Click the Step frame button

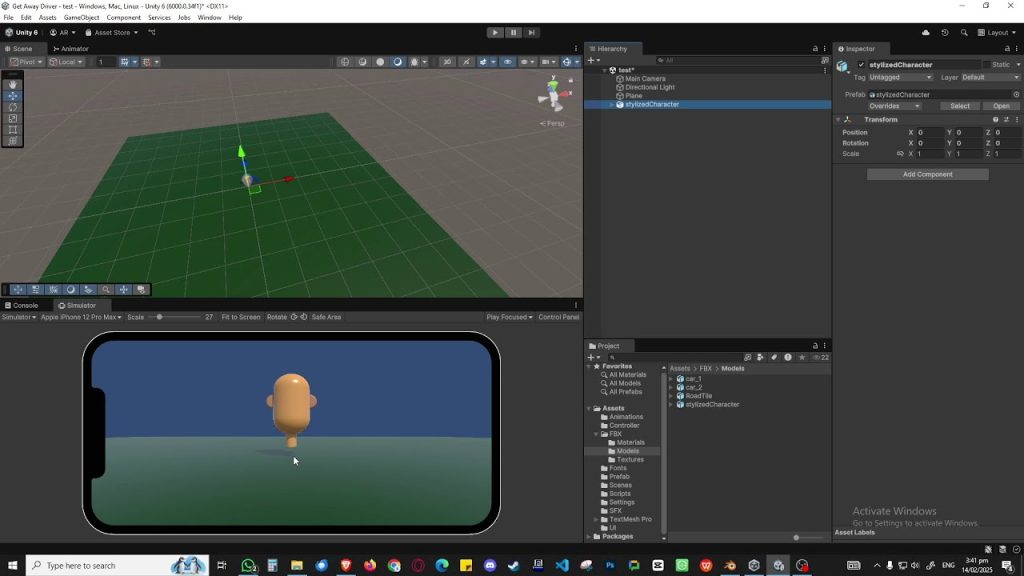532,32
